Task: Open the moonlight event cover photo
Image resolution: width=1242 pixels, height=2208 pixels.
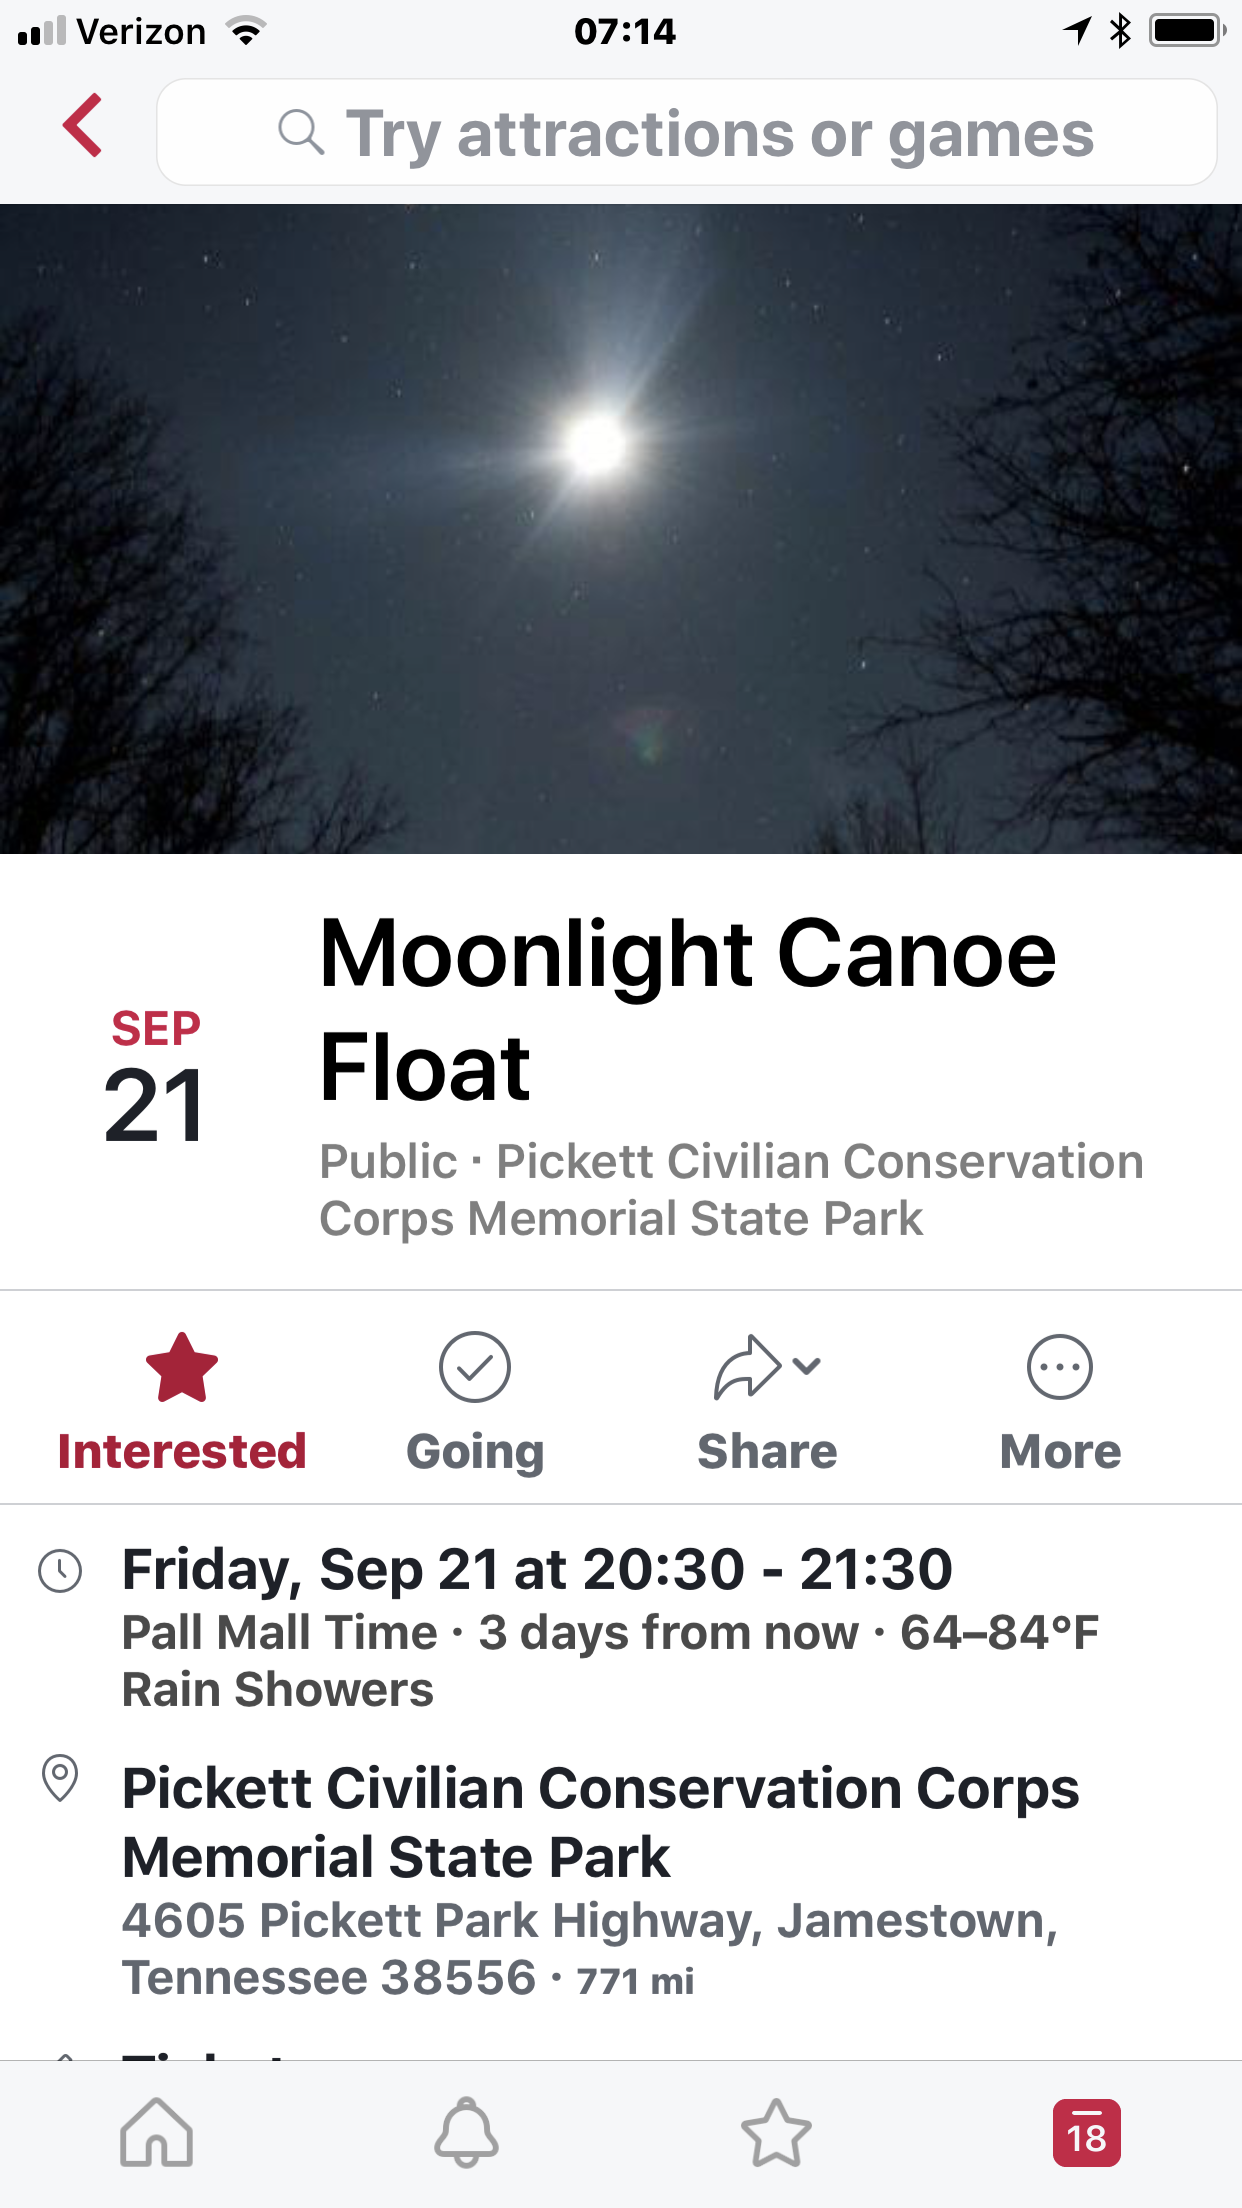Action: (621, 528)
